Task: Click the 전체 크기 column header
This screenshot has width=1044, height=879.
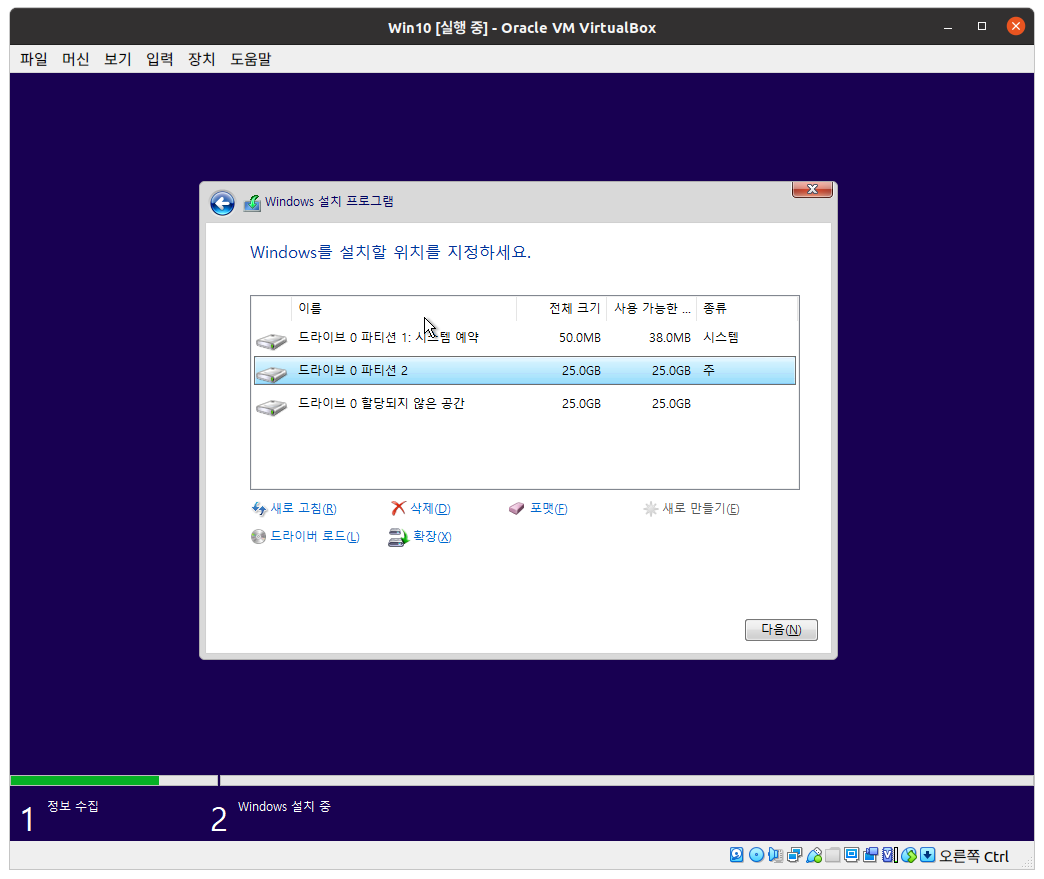Action: click(x=561, y=308)
